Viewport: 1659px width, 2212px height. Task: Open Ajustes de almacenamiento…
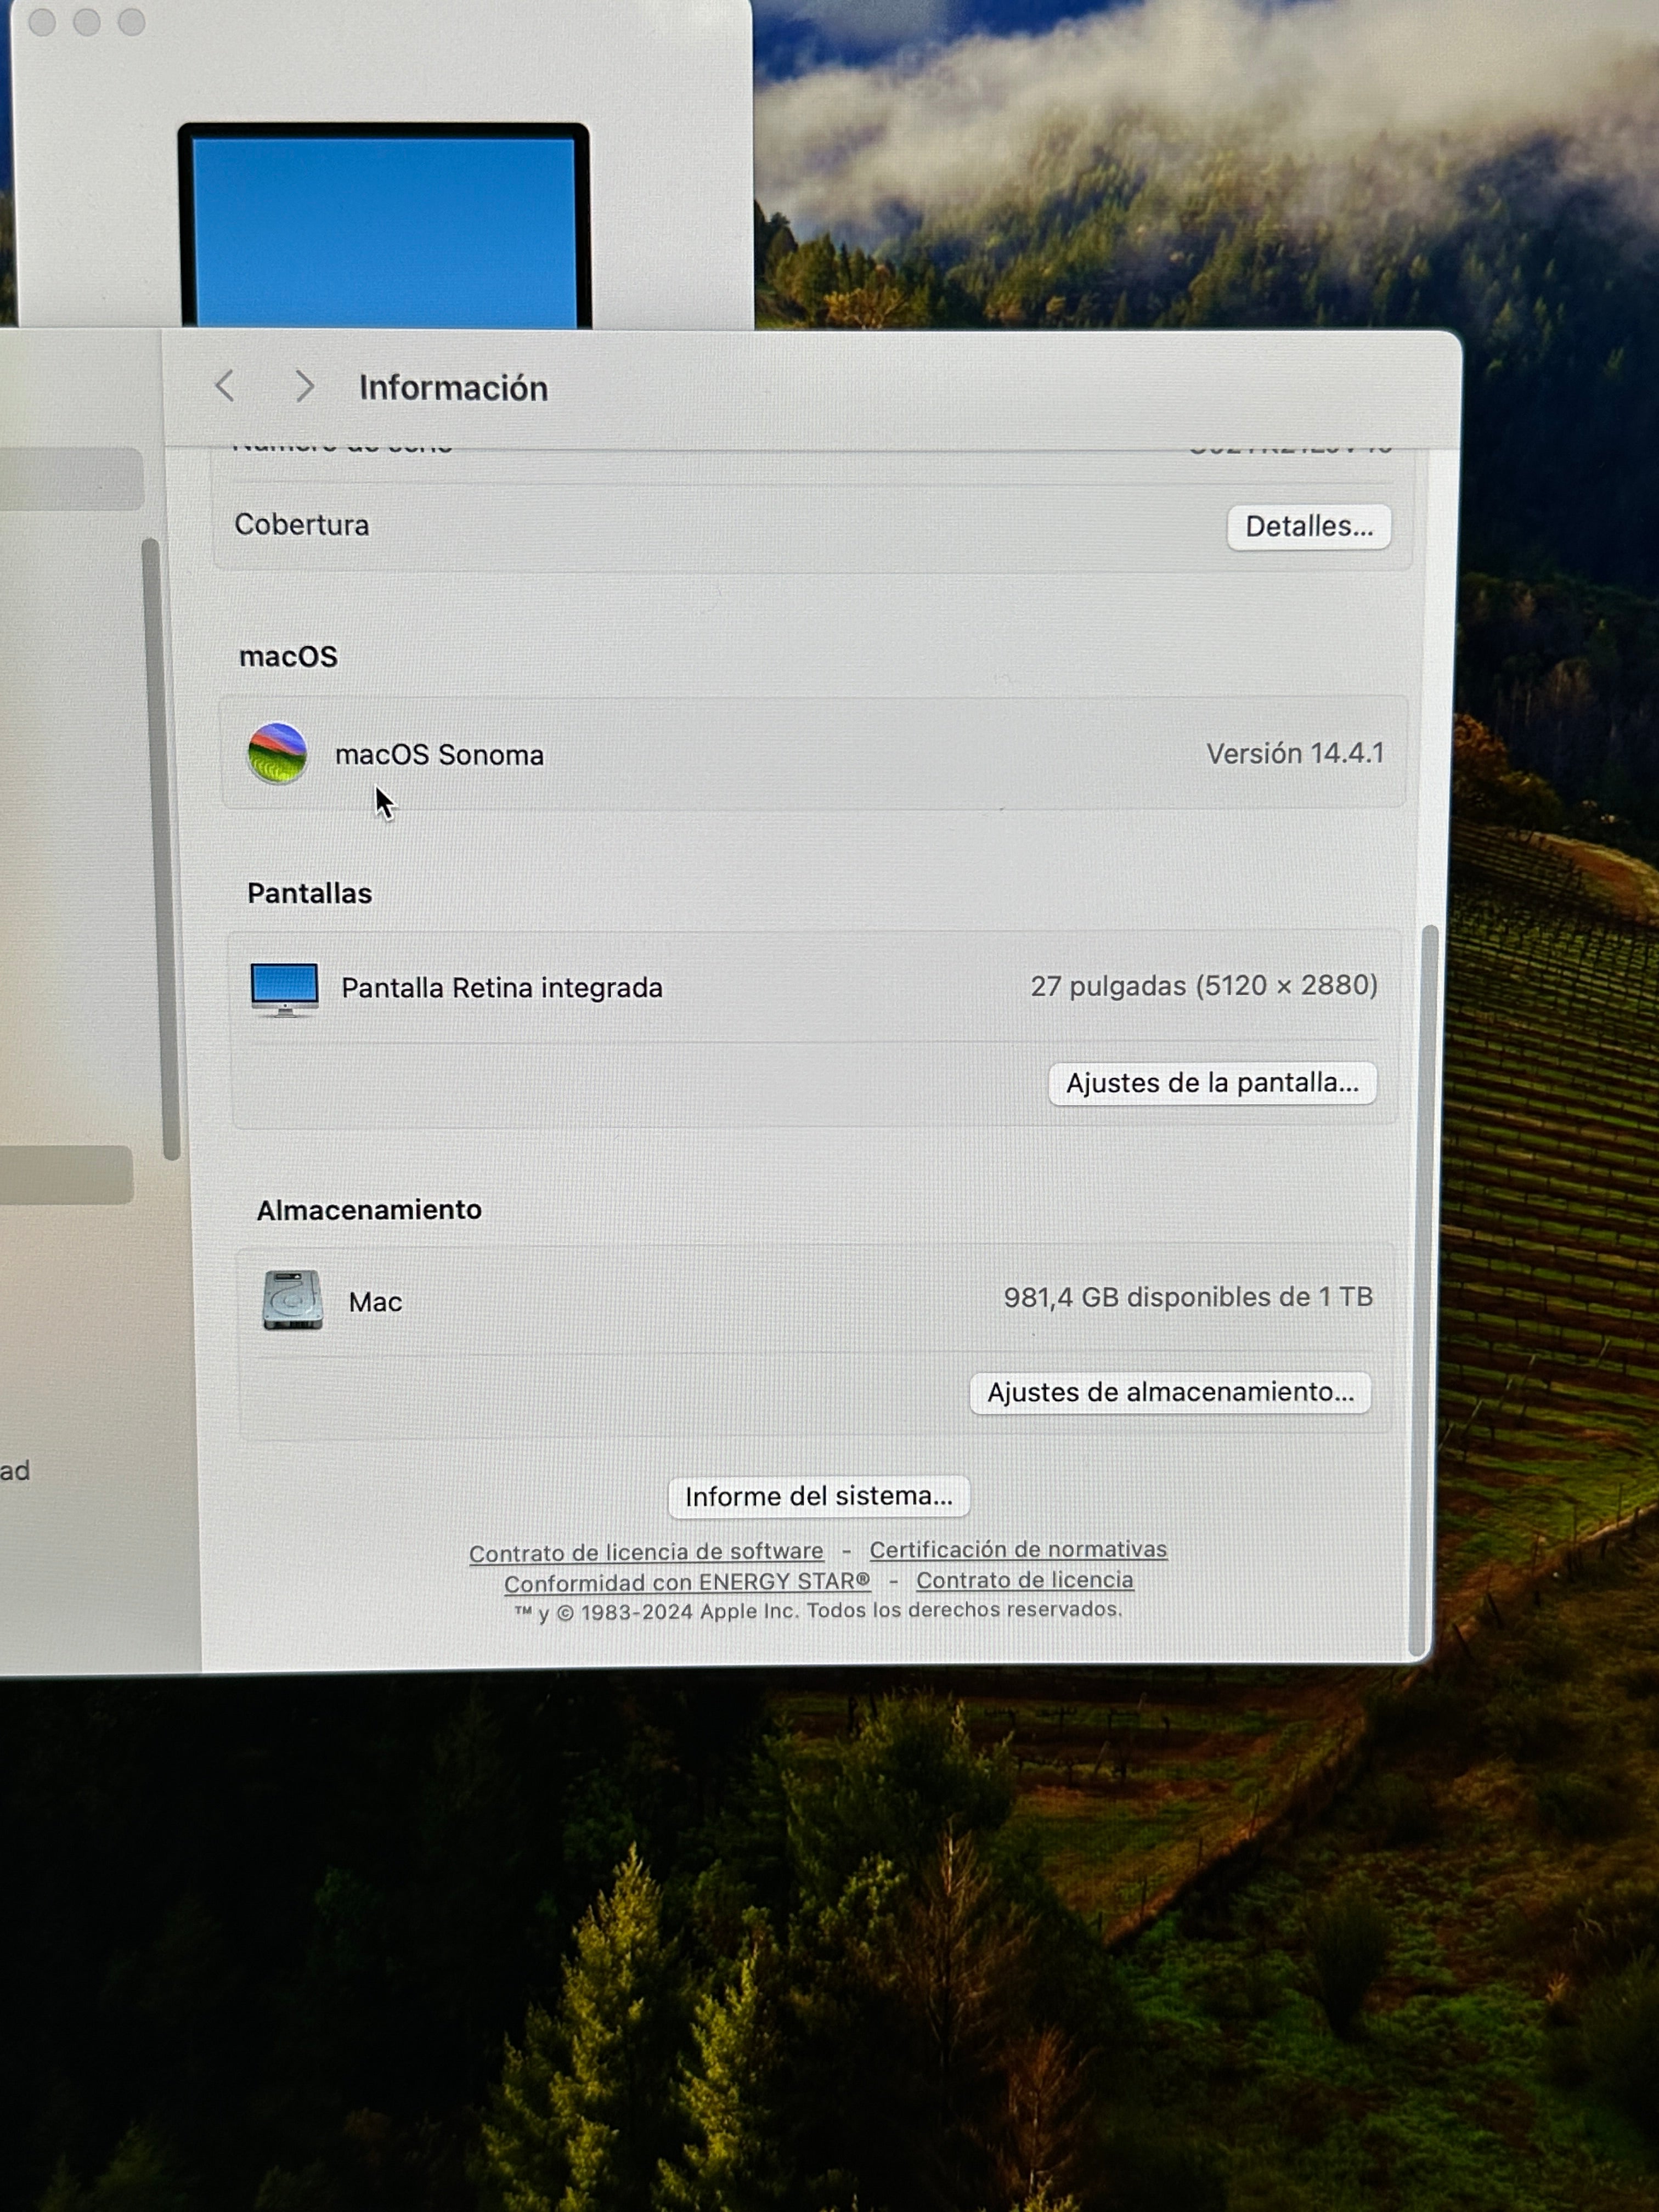click(x=1170, y=1392)
